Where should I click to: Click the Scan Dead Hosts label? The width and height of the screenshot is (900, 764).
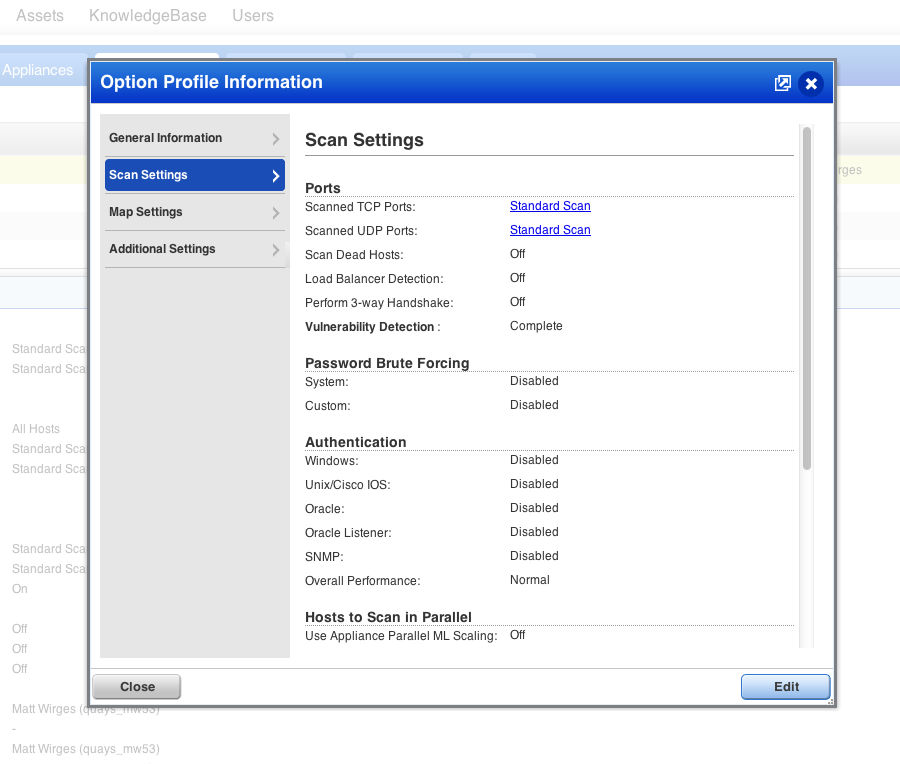(x=354, y=255)
